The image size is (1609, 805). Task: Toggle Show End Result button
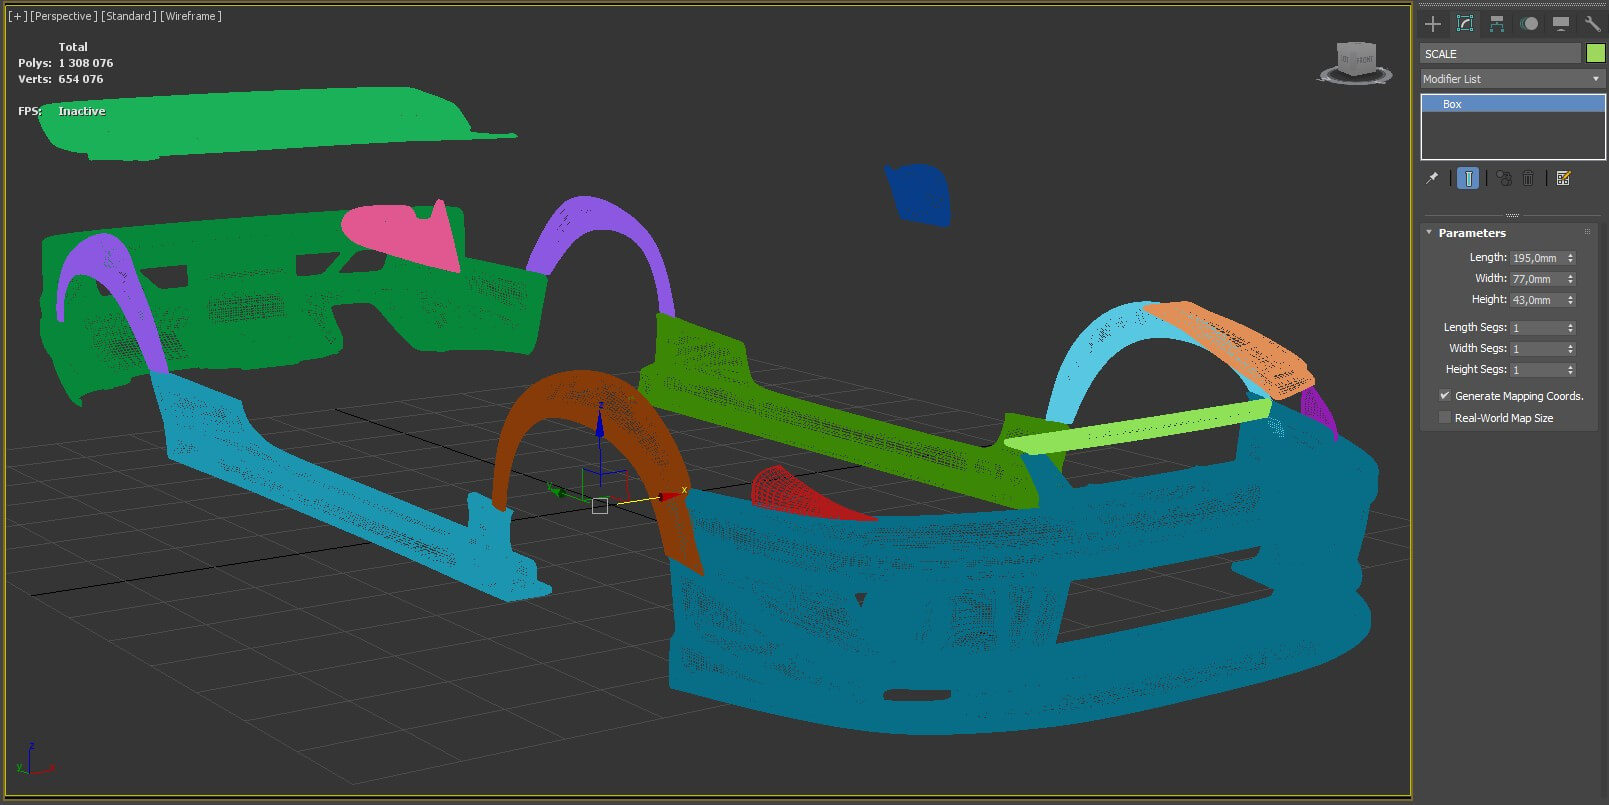pos(1468,178)
